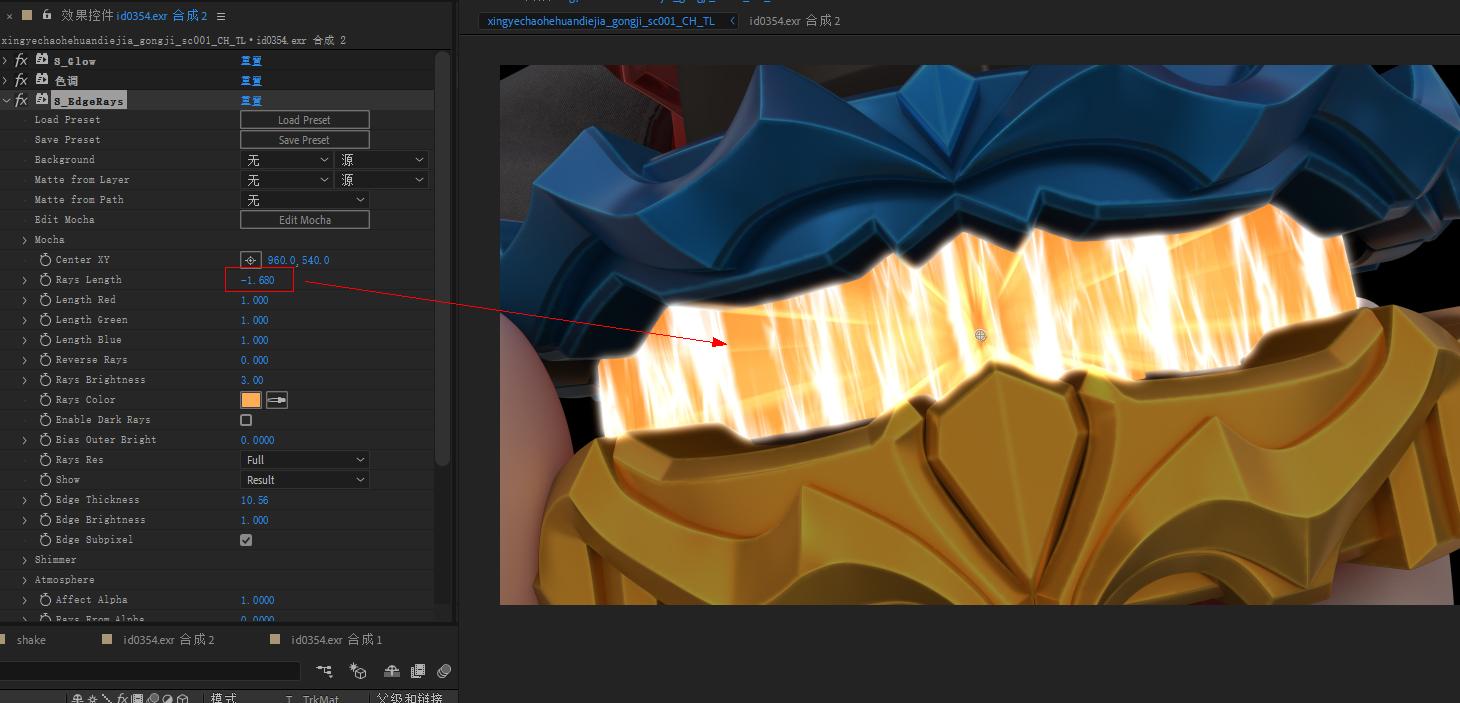Open the Matte from Layer dropdown

coord(287,180)
